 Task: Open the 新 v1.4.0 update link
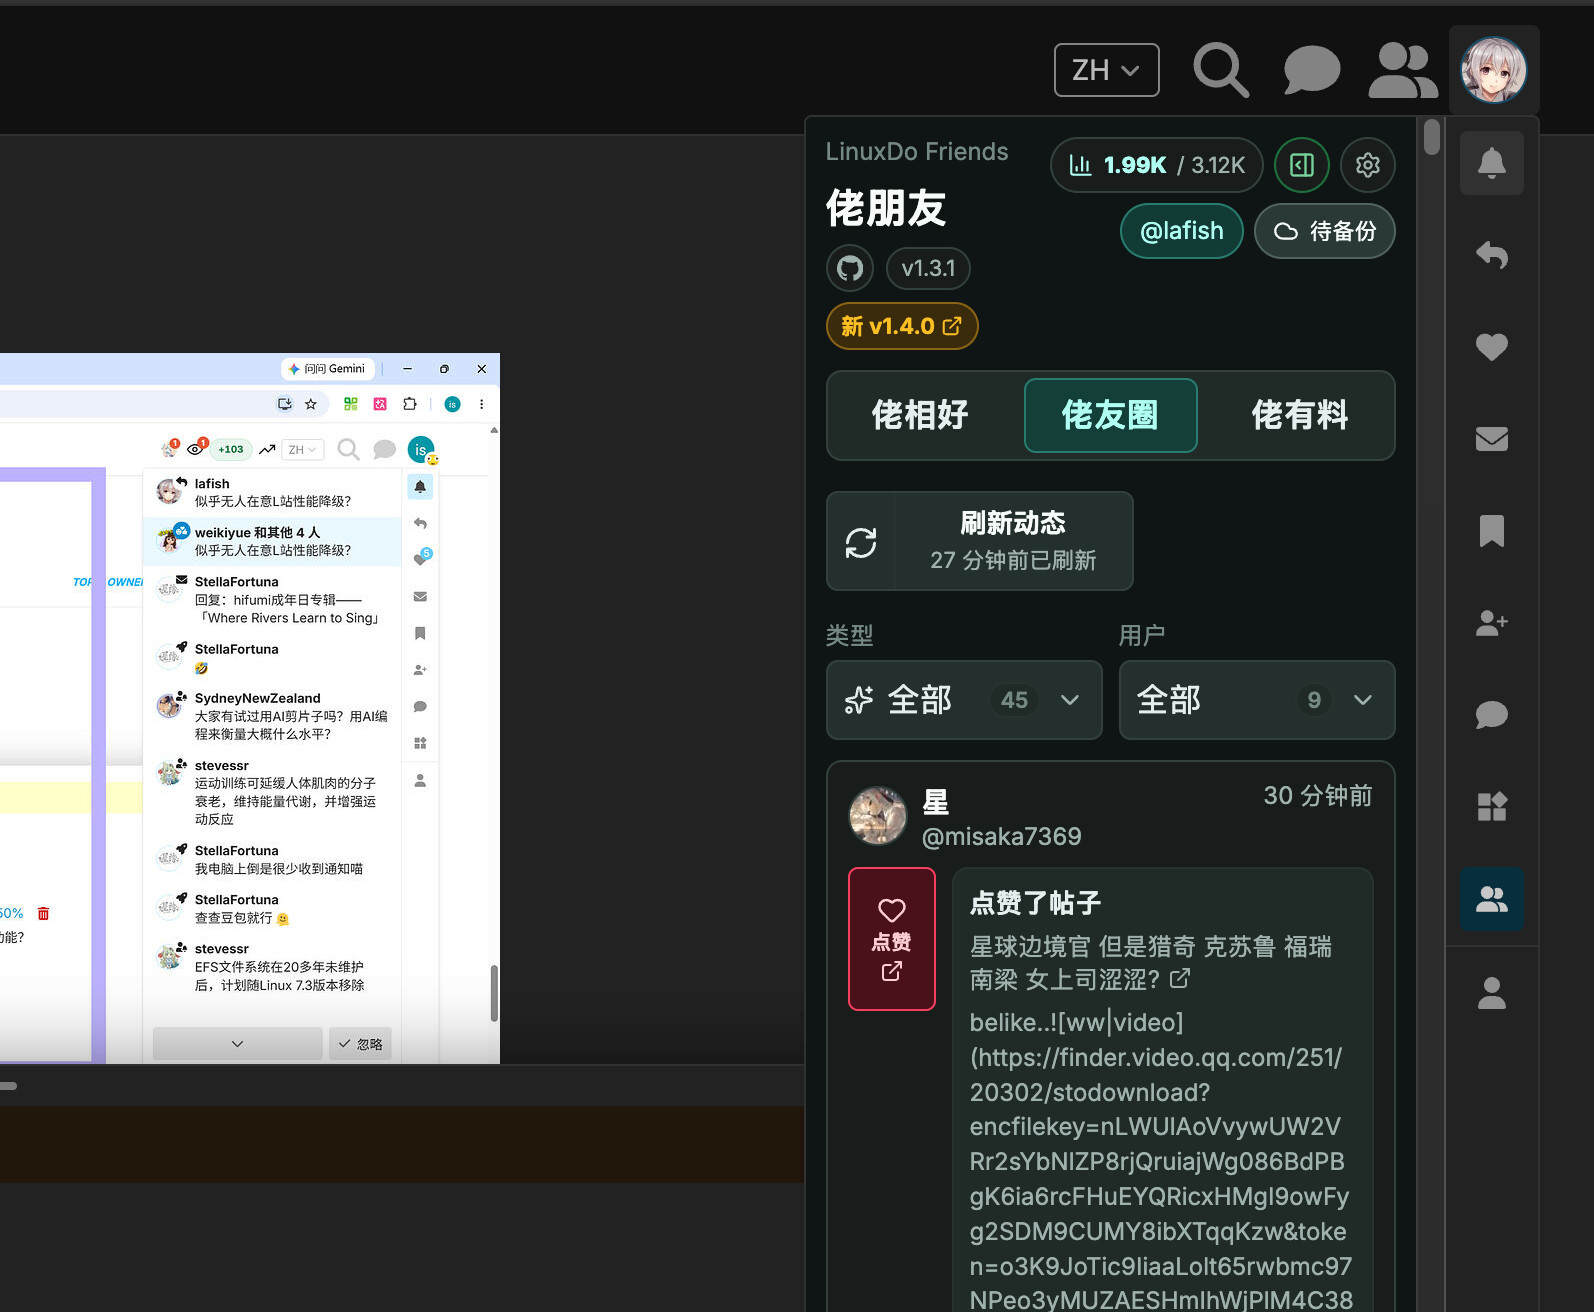902,326
